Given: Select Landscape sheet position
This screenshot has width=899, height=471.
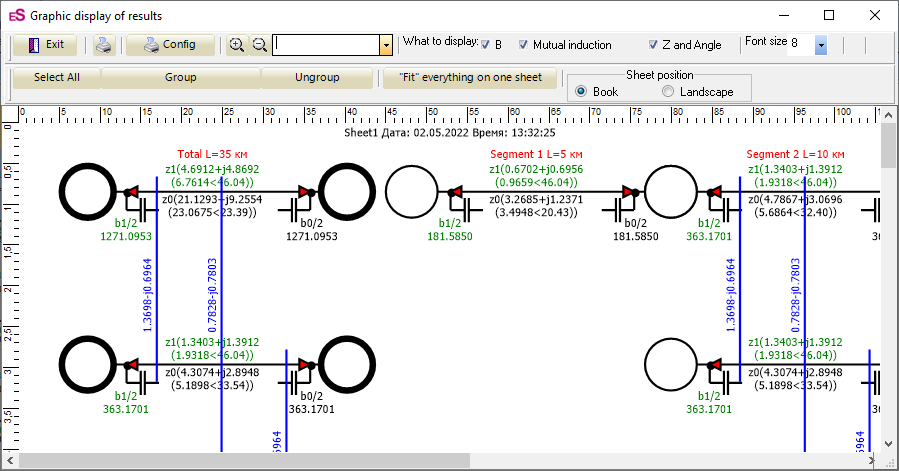Looking at the screenshot, I should [669, 92].
